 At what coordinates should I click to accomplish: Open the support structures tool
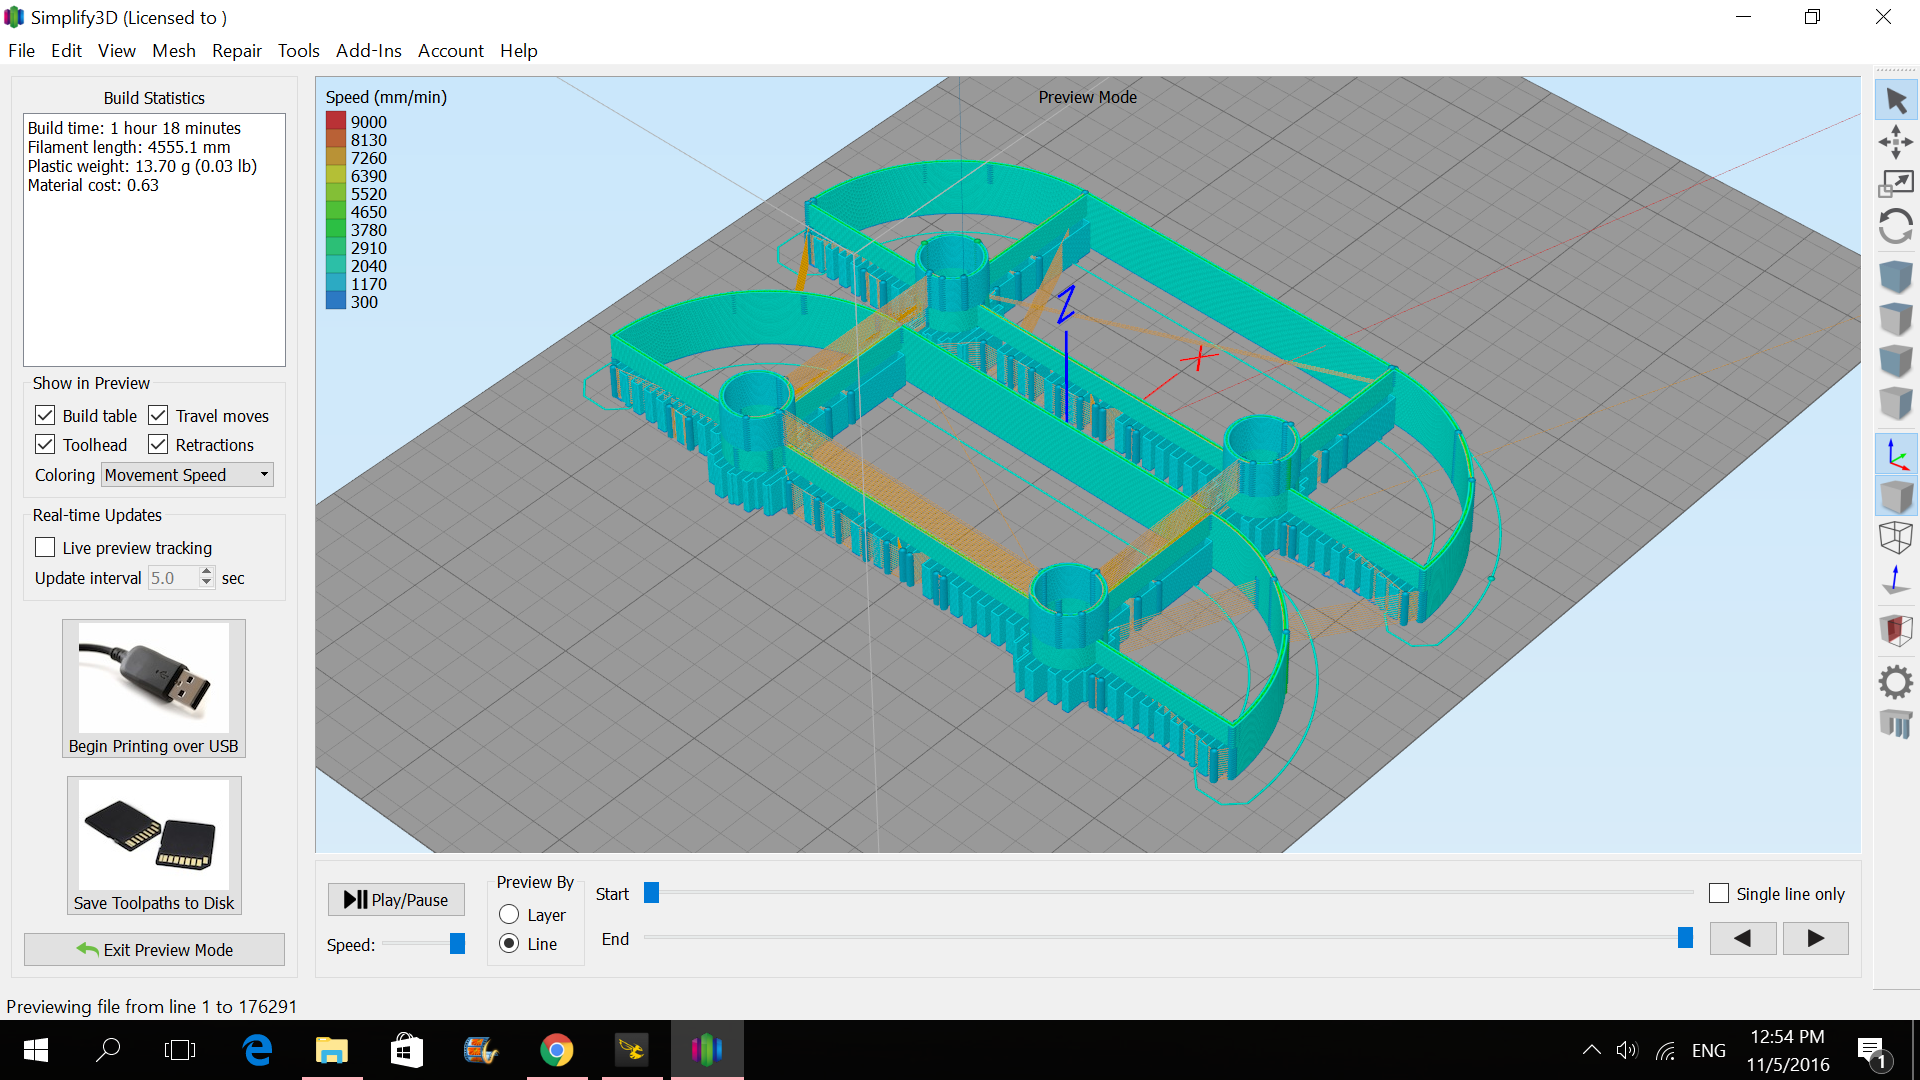coord(1896,724)
